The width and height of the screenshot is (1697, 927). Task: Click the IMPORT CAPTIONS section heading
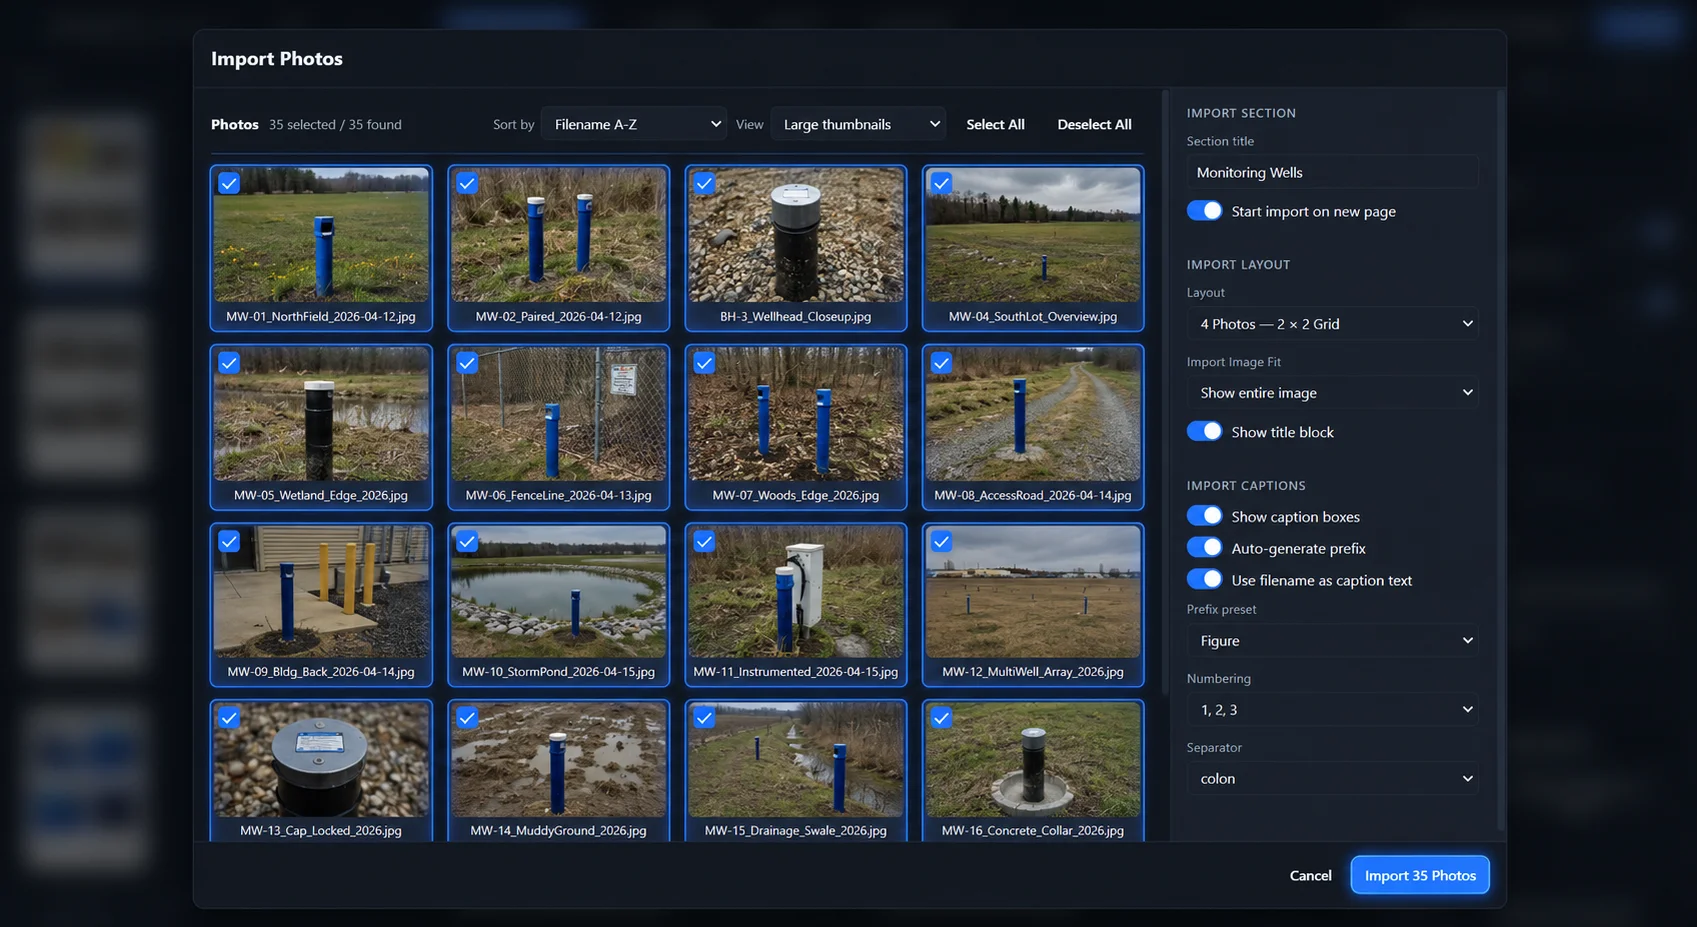pos(1246,485)
